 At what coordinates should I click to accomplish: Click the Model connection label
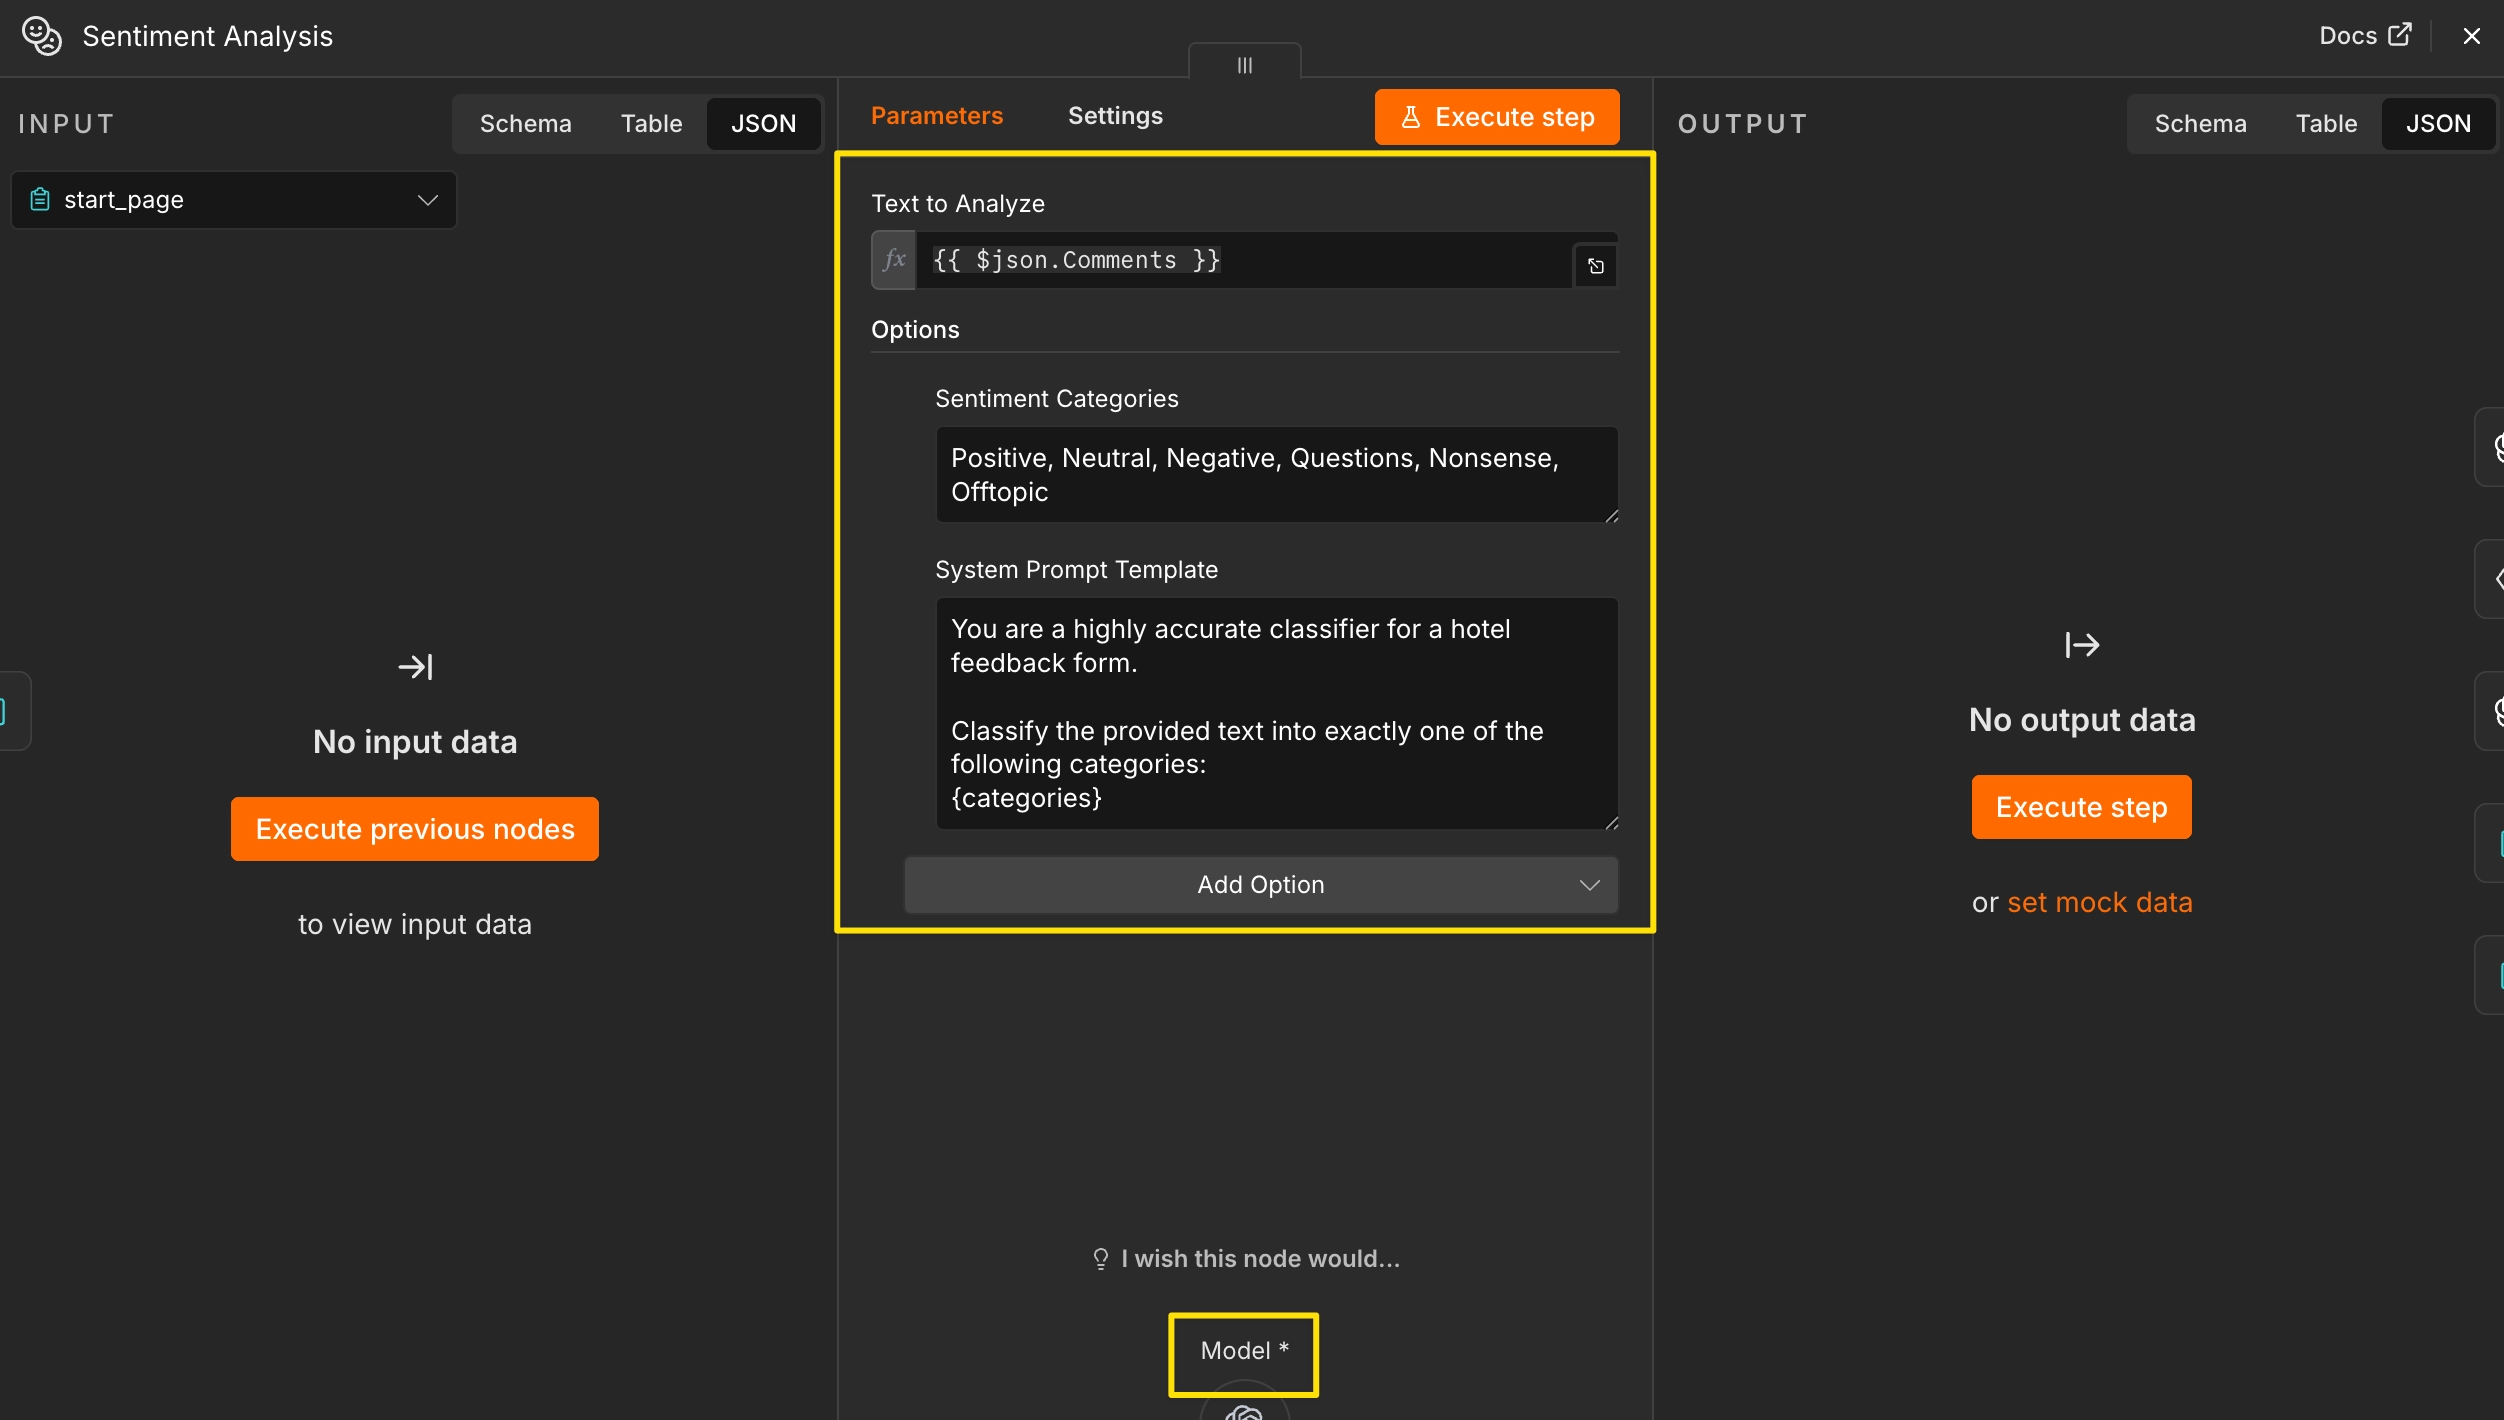click(x=1244, y=1351)
